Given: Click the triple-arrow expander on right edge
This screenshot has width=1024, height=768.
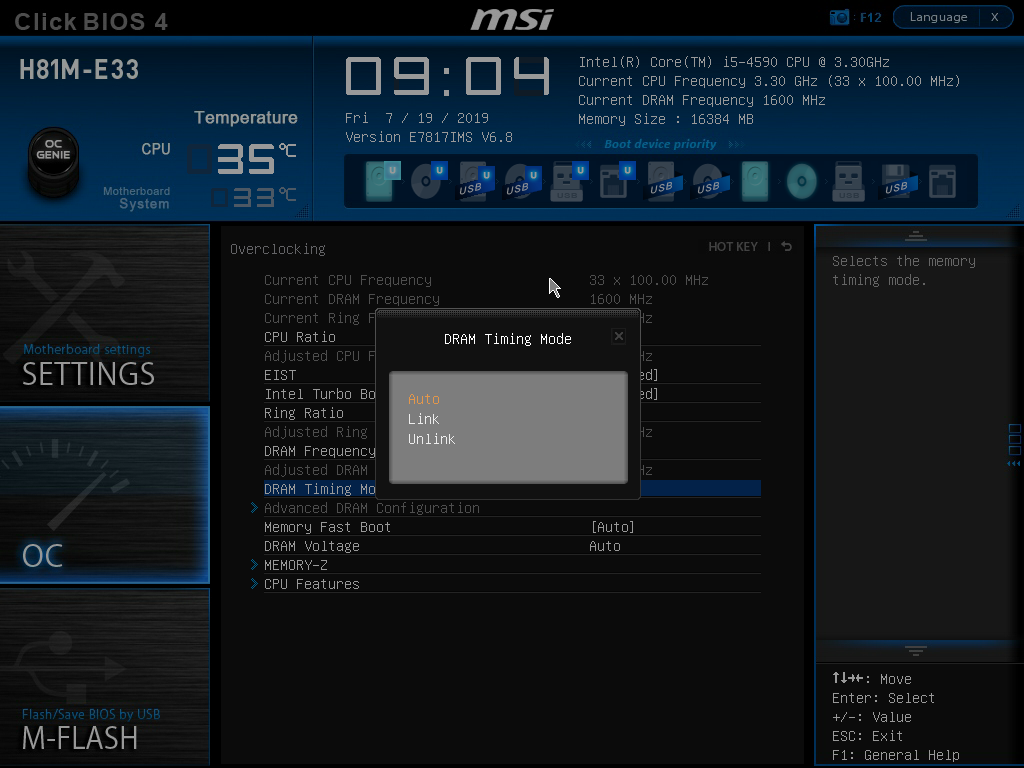Looking at the screenshot, I should point(1014,463).
